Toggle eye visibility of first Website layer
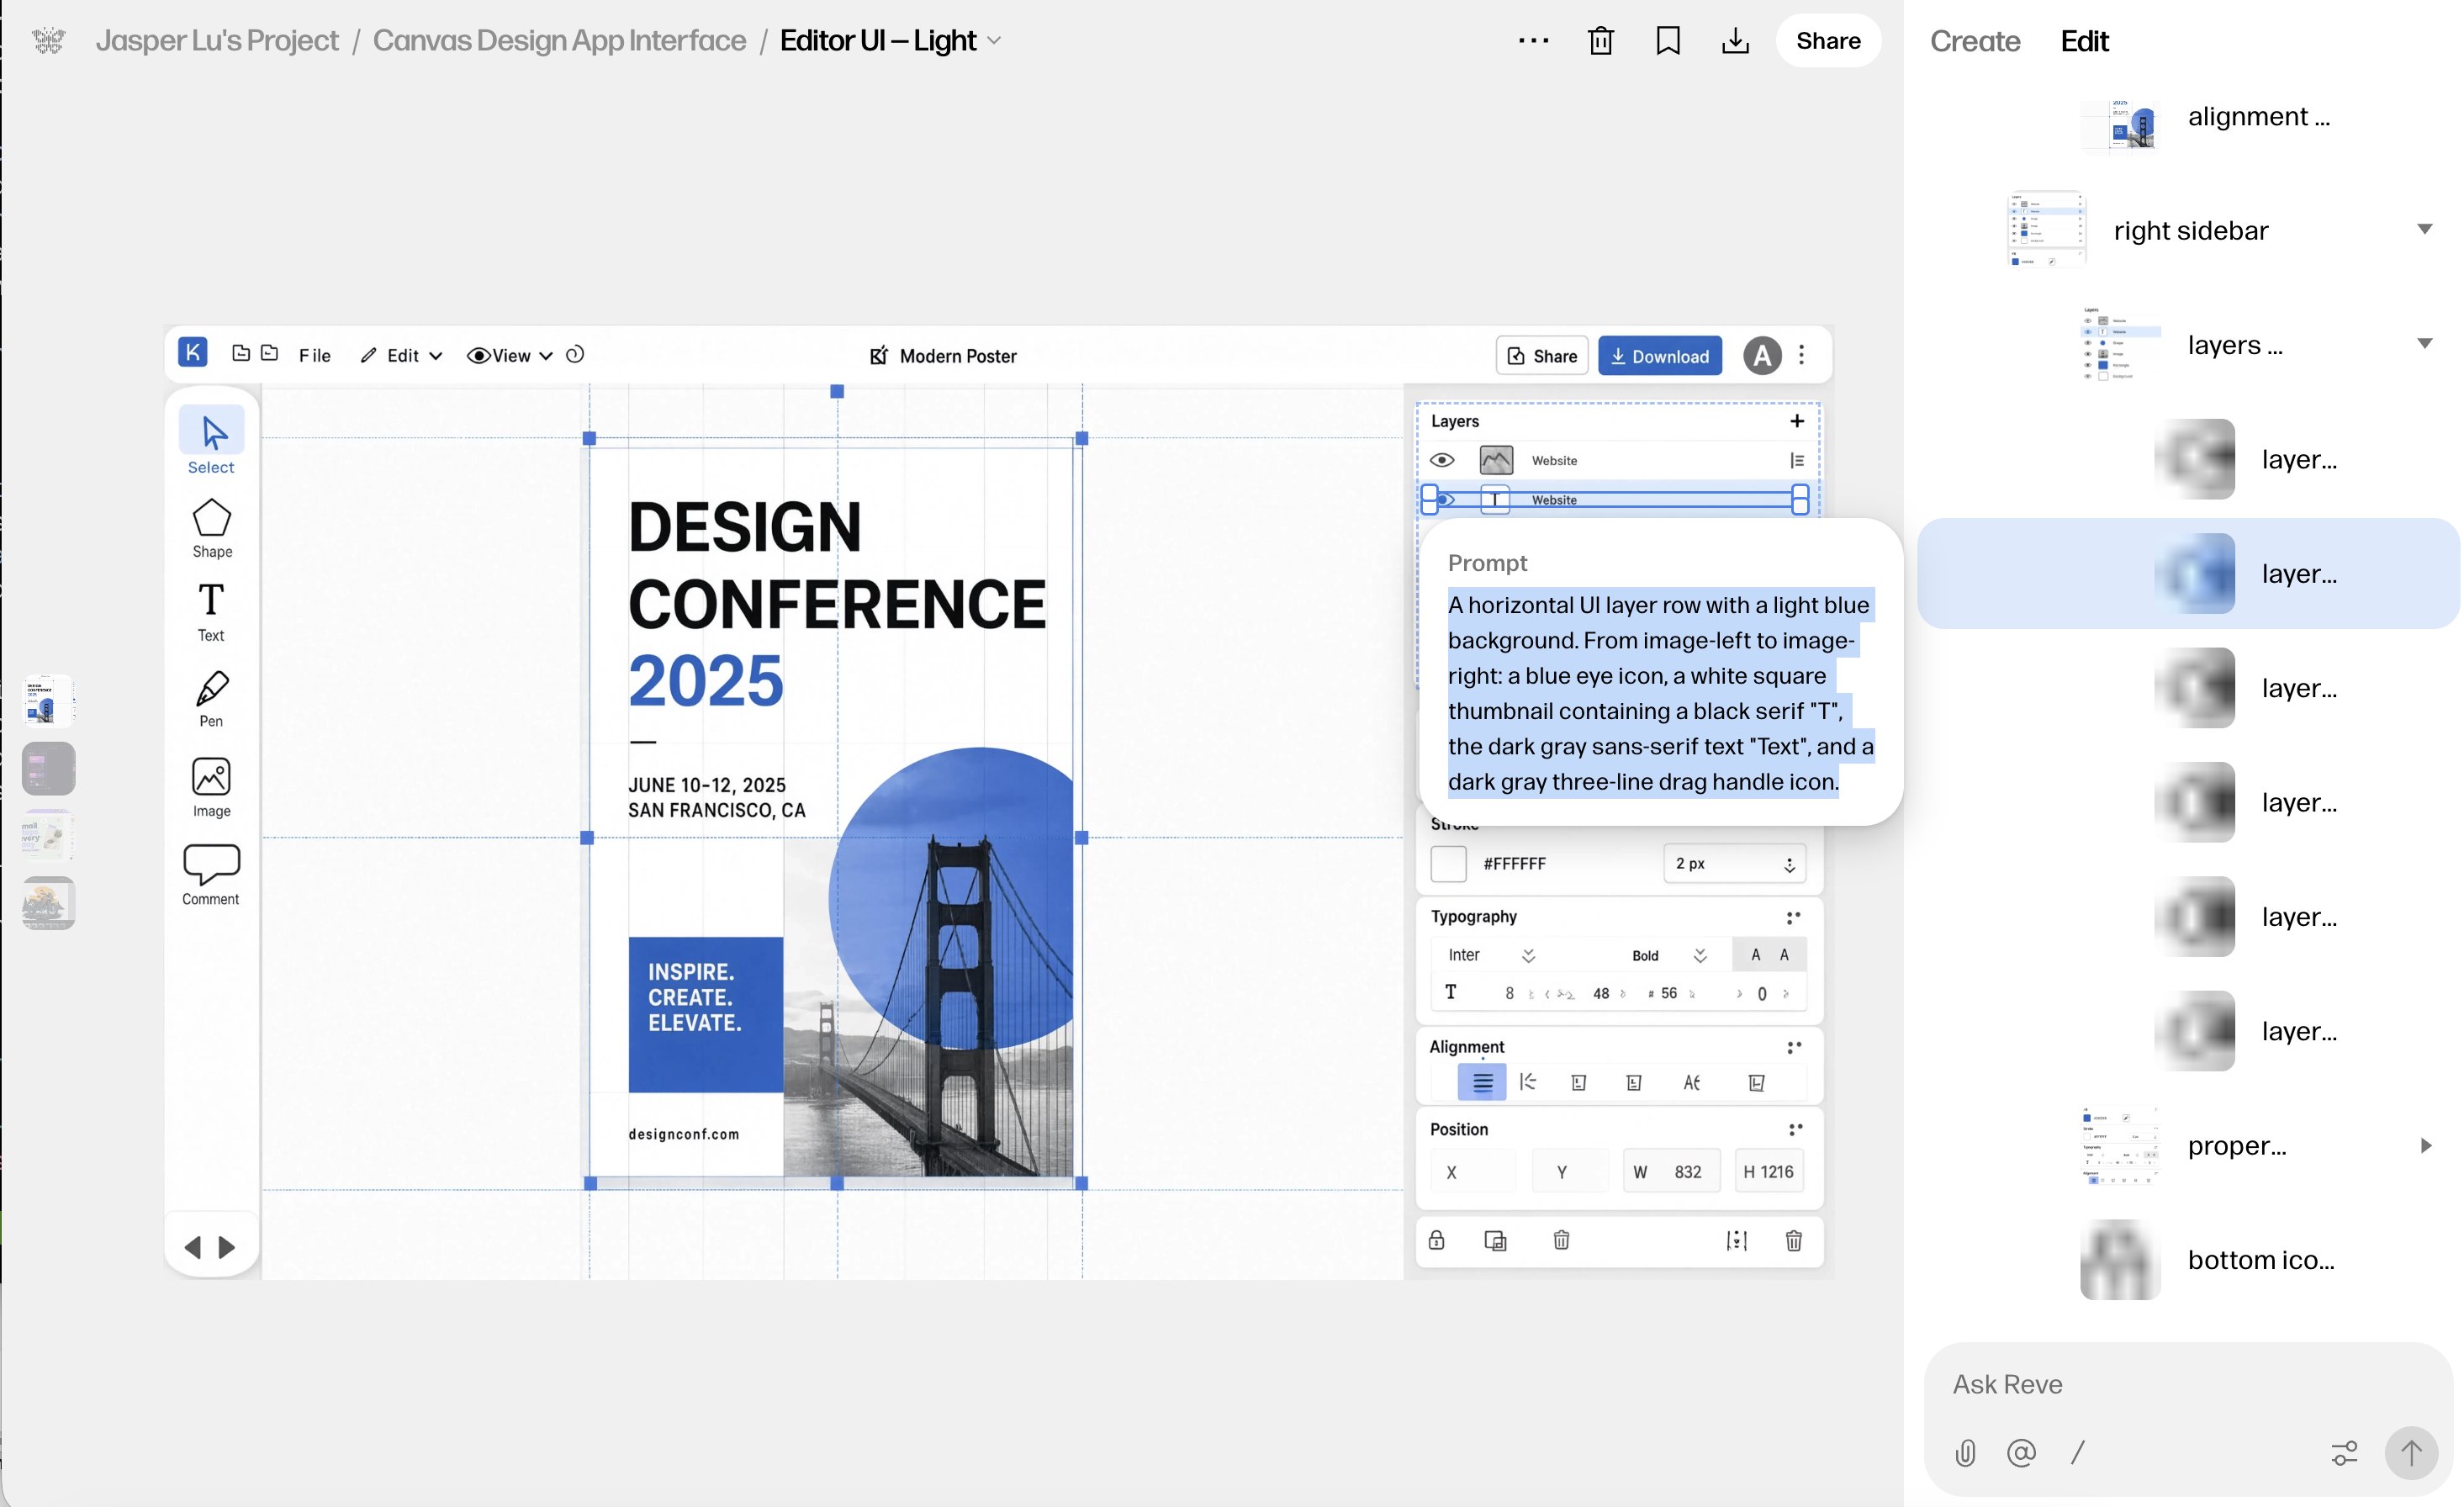Viewport: 2464px width, 1507px height. (x=1441, y=460)
